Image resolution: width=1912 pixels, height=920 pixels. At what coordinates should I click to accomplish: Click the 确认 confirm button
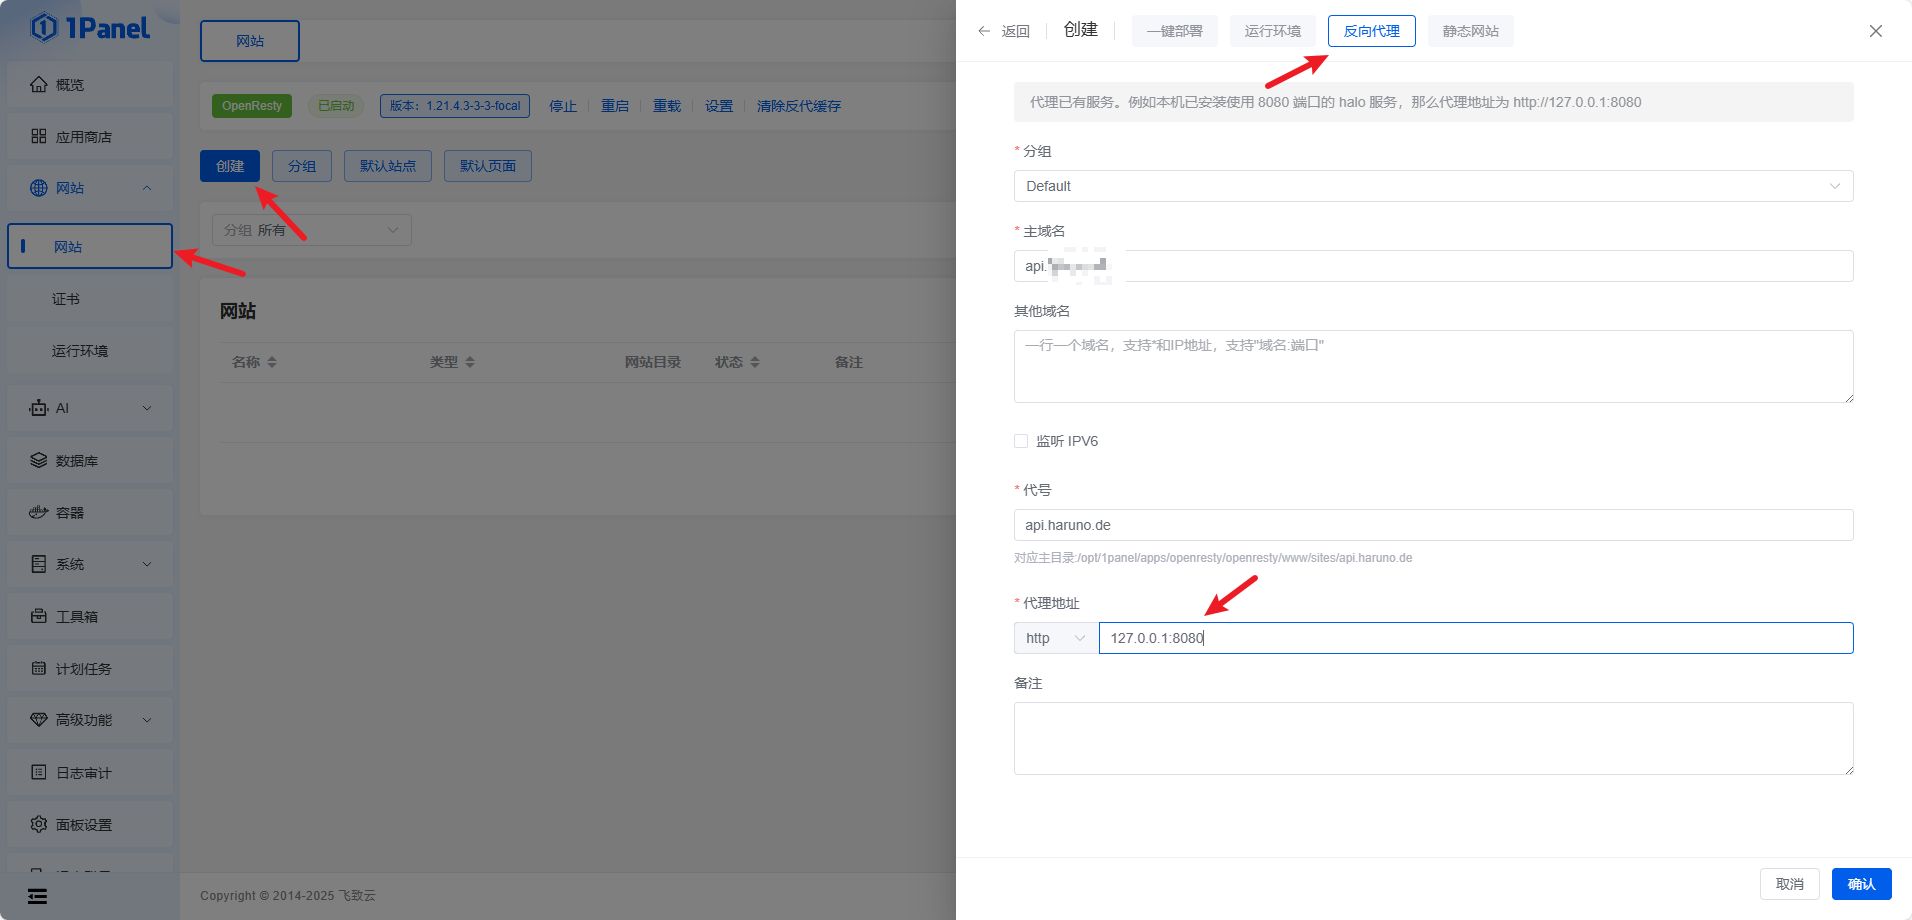point(1861,884)
